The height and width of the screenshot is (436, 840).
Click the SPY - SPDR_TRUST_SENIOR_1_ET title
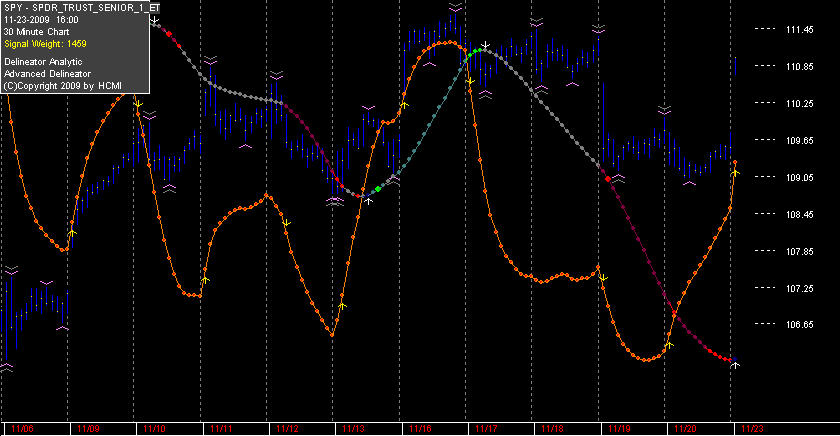[x=81, y=8]
